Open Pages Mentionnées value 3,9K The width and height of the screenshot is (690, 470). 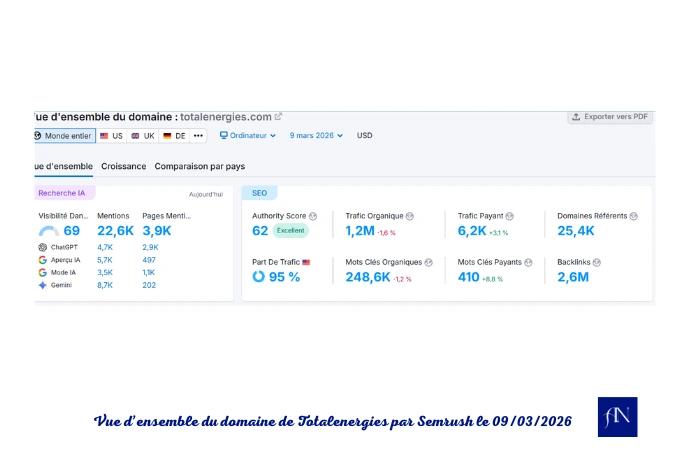pyautogui.click(x=157, y=231)
